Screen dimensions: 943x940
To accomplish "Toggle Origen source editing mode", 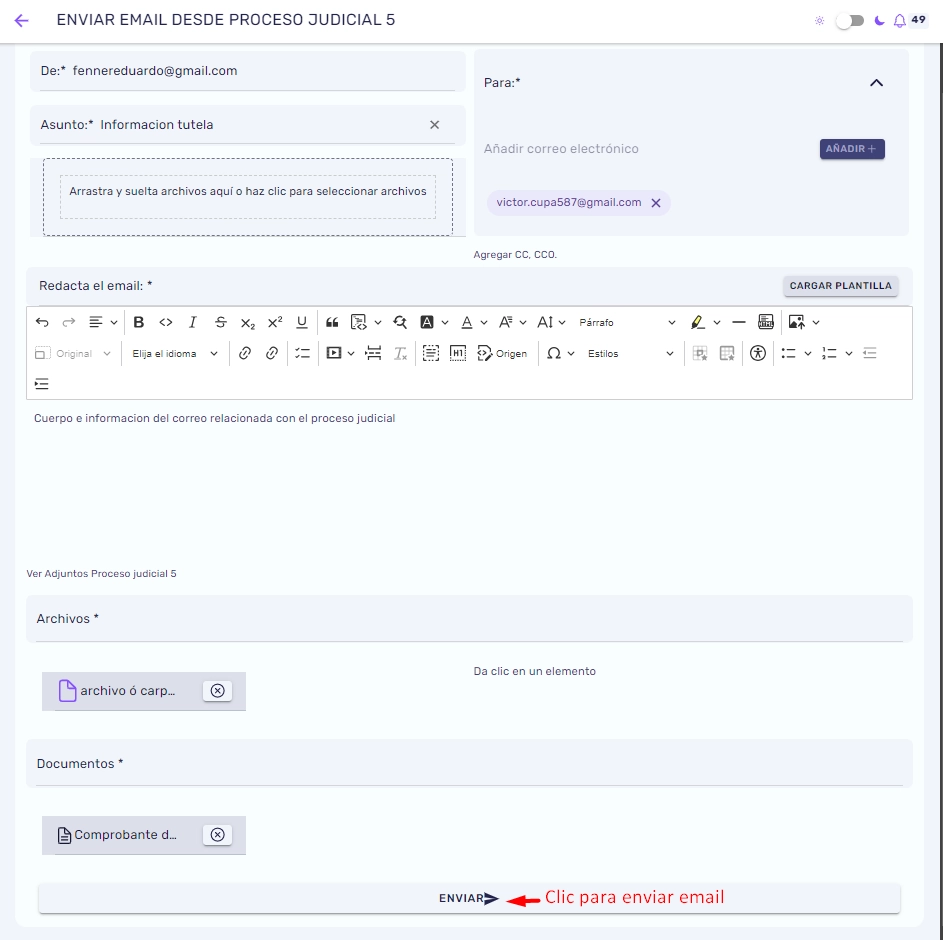I will [x=502, y=354].
